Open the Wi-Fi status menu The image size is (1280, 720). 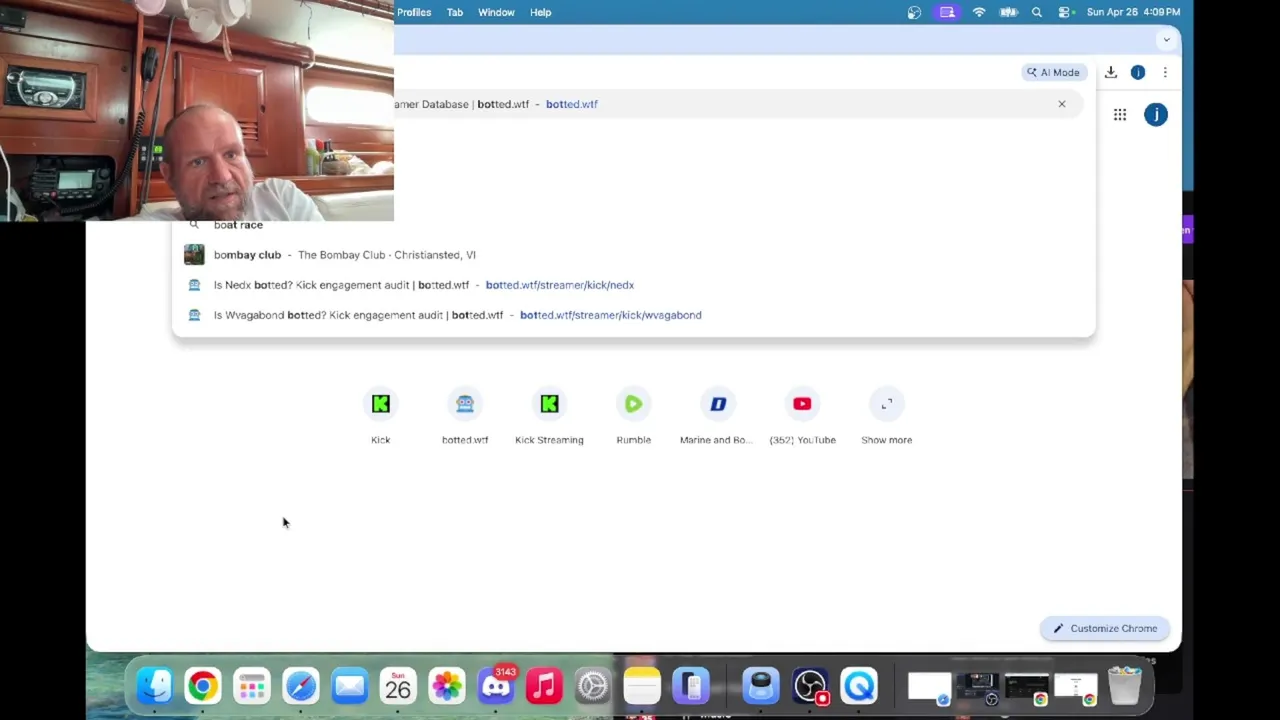pyautogui.click(x=979, y=12)
